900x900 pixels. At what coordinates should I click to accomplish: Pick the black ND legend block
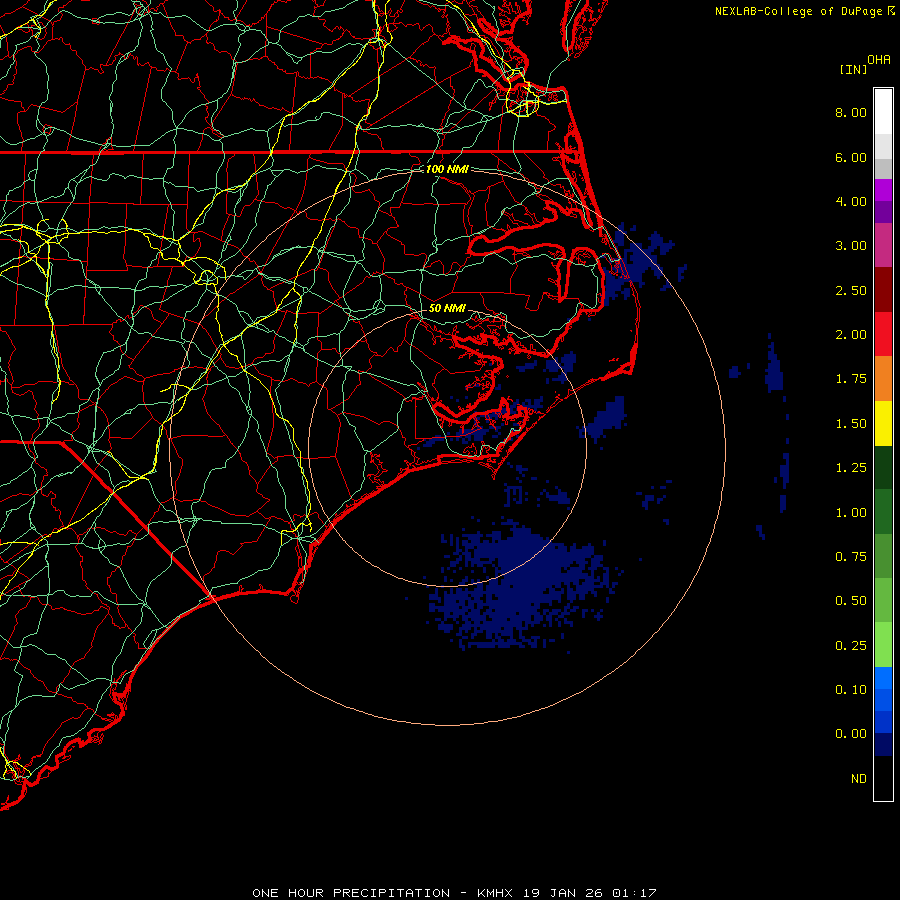883,778
